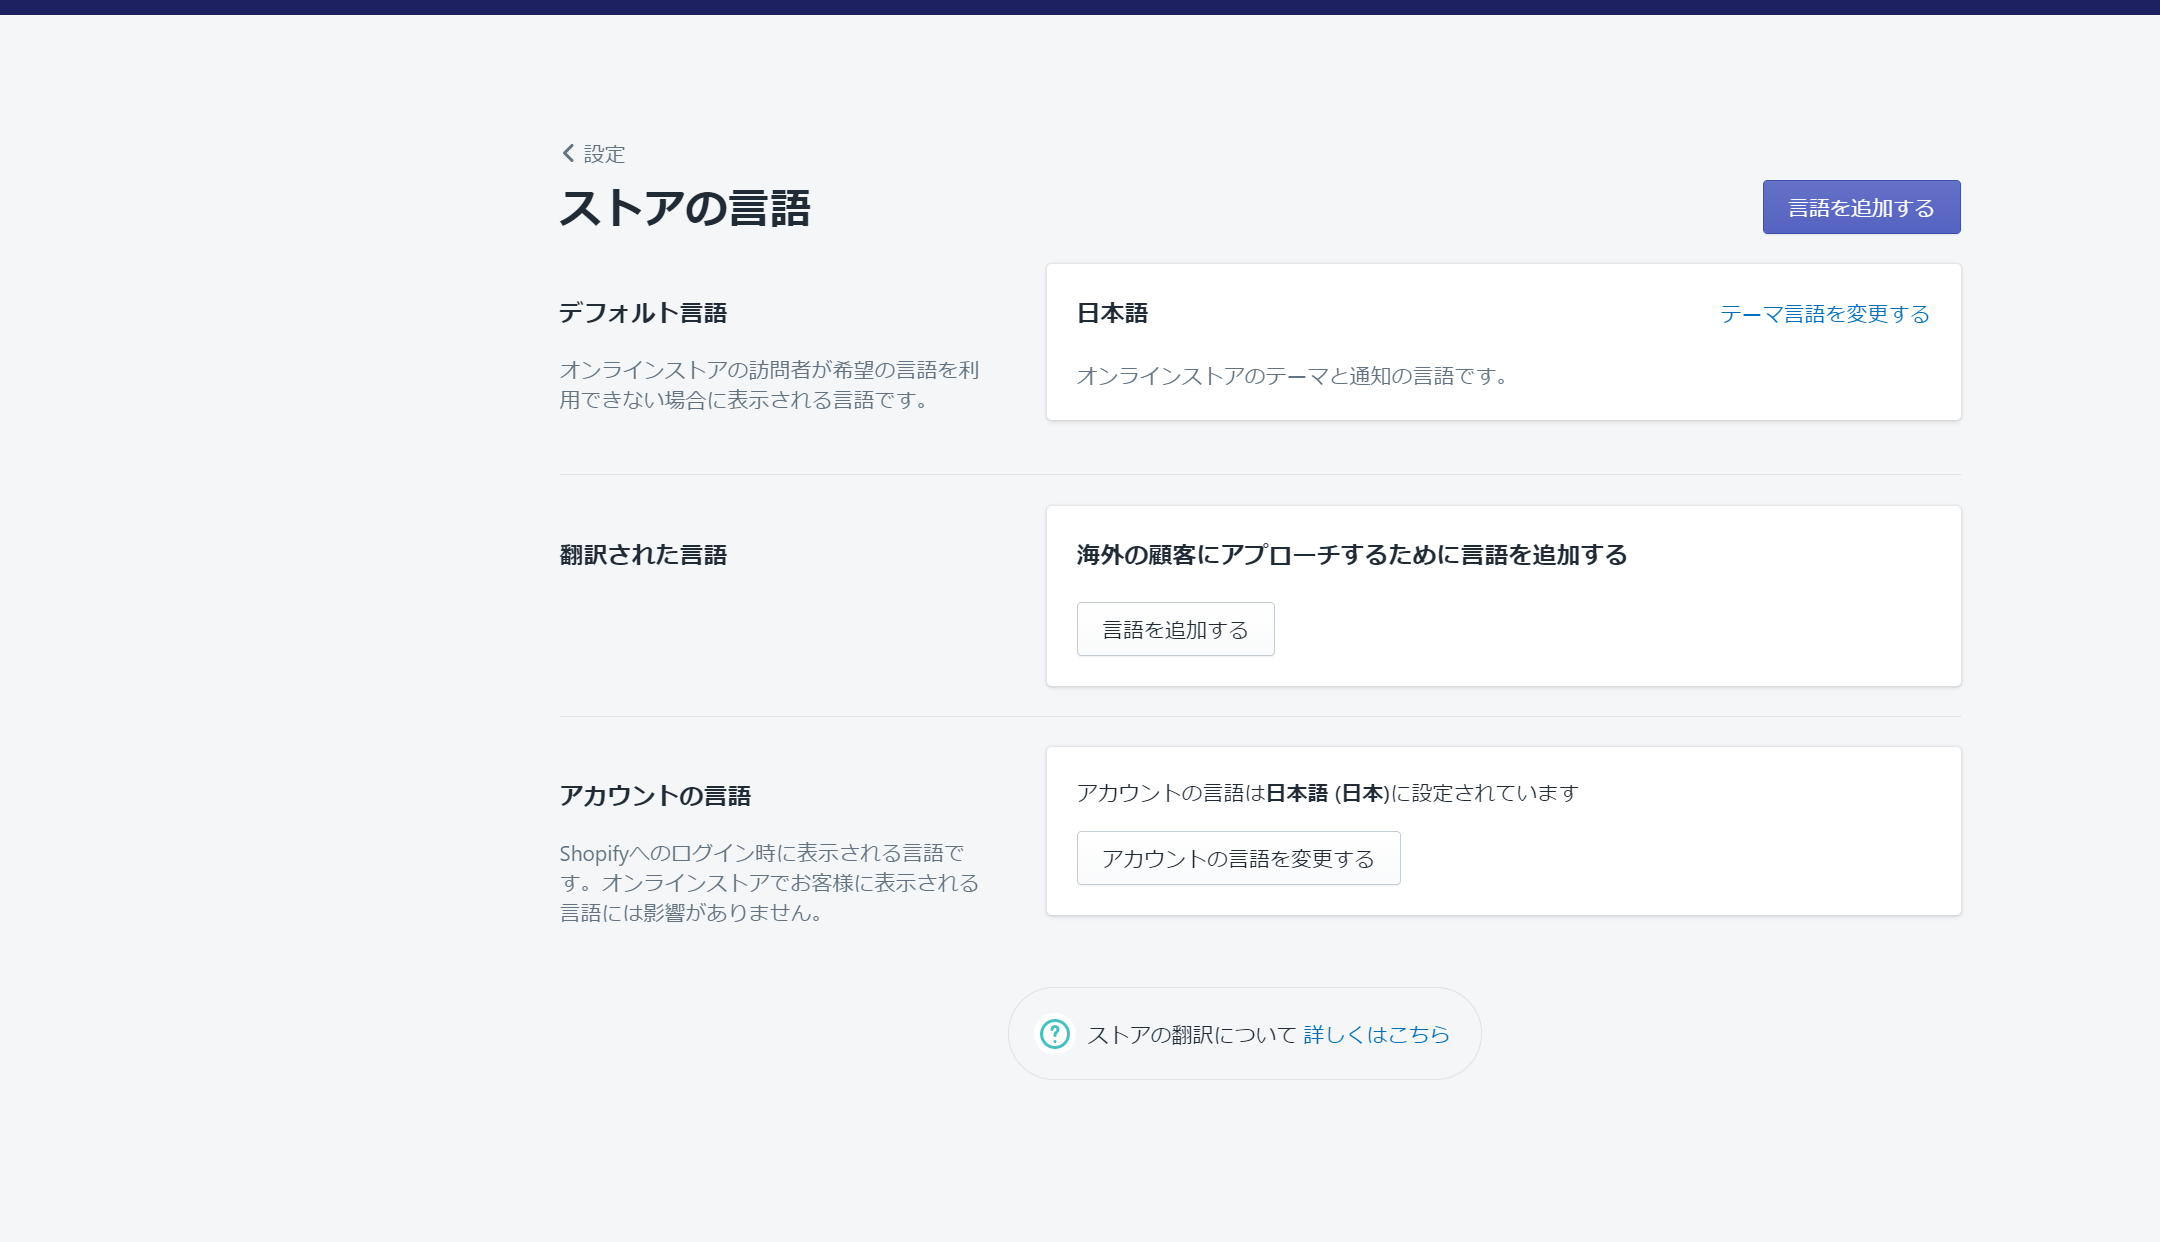Click the account language status sentence
Screen dimensions: 2160x1242
[x=1327, y=793]
